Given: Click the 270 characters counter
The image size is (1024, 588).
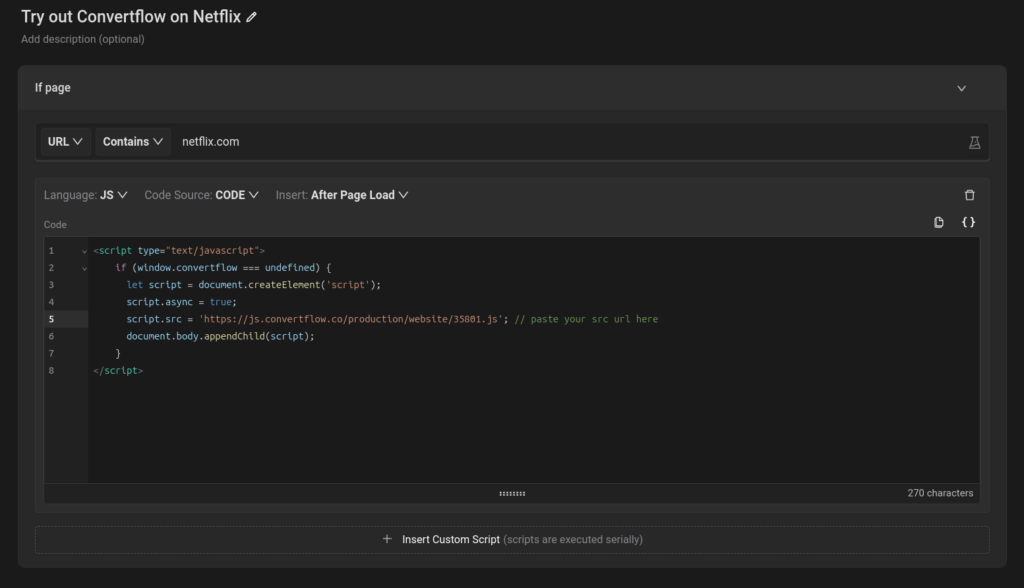Looking at the screenshot, I should (940, 493).
